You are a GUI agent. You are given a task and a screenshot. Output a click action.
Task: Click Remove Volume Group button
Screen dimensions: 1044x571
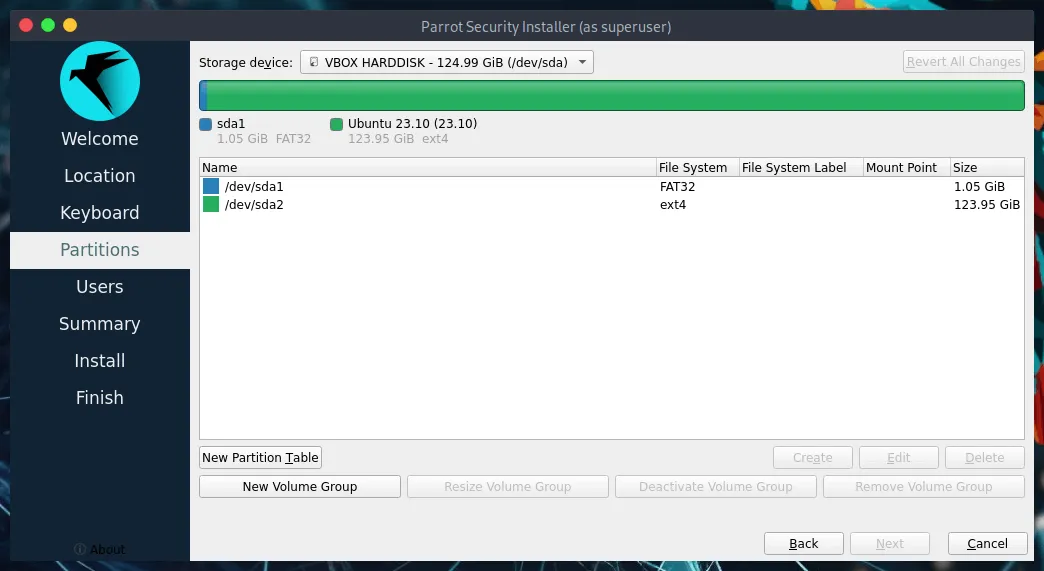click(x=923, y=486)
